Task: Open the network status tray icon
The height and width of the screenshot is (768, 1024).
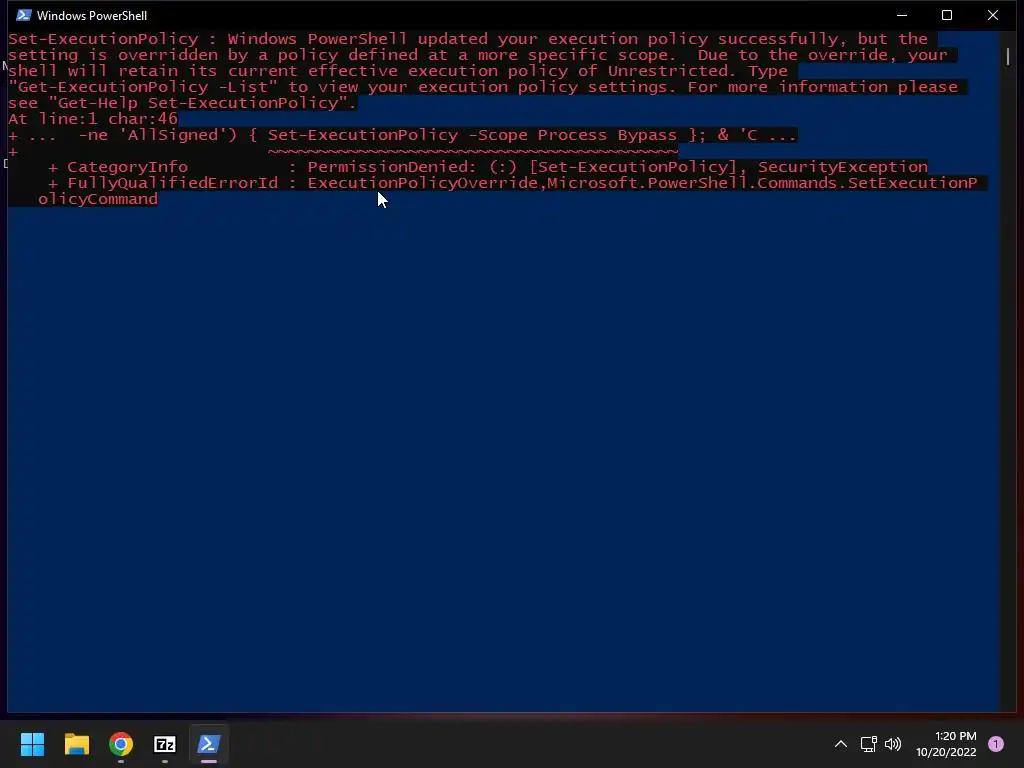Action: click(868, 744)
